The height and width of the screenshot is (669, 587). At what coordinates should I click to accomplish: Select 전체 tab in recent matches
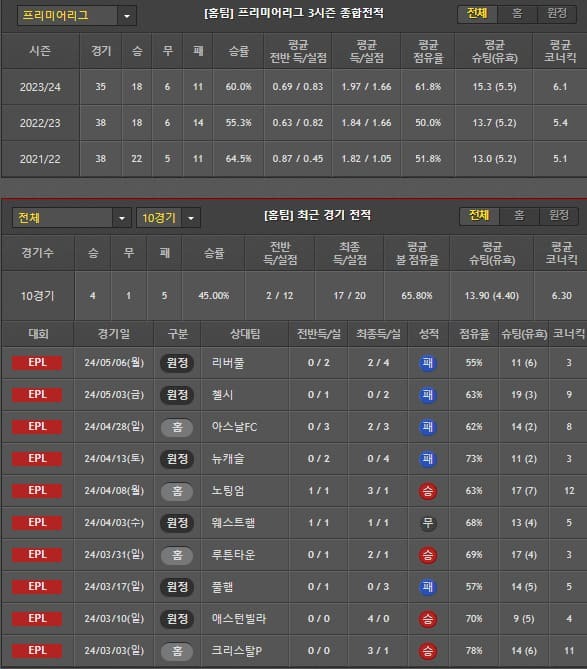click(479, 215)
